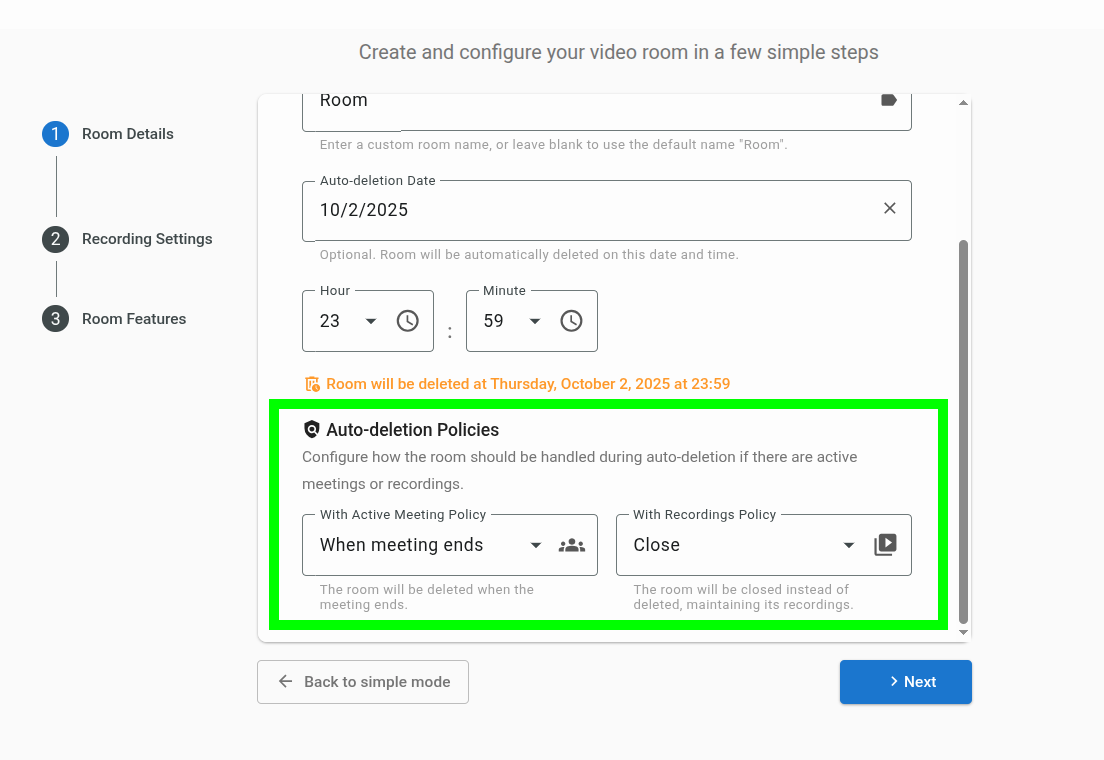Image resolution: width=1104 pixels, height=760 pixels.
Task: Go to Room Features step
Action: (133, 319)
